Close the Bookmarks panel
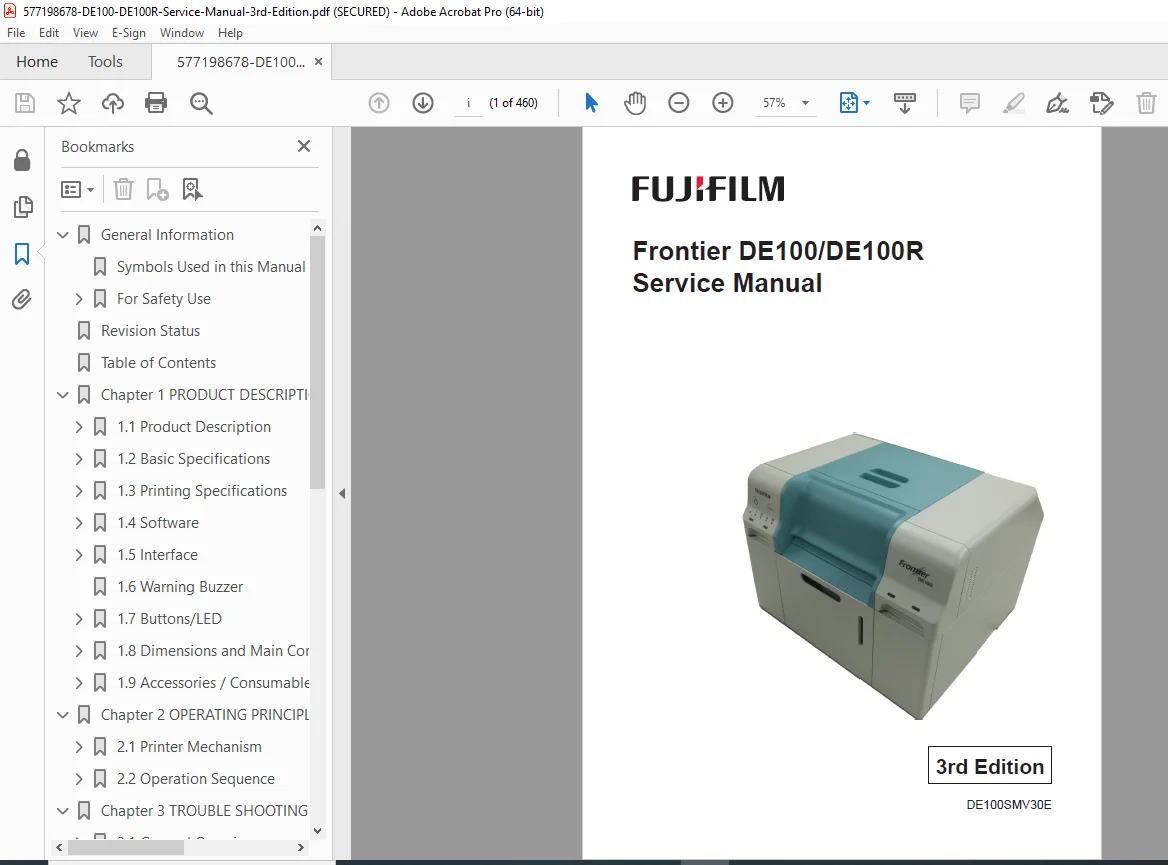The image size is (1168, 865). click(x=304, y=146)
